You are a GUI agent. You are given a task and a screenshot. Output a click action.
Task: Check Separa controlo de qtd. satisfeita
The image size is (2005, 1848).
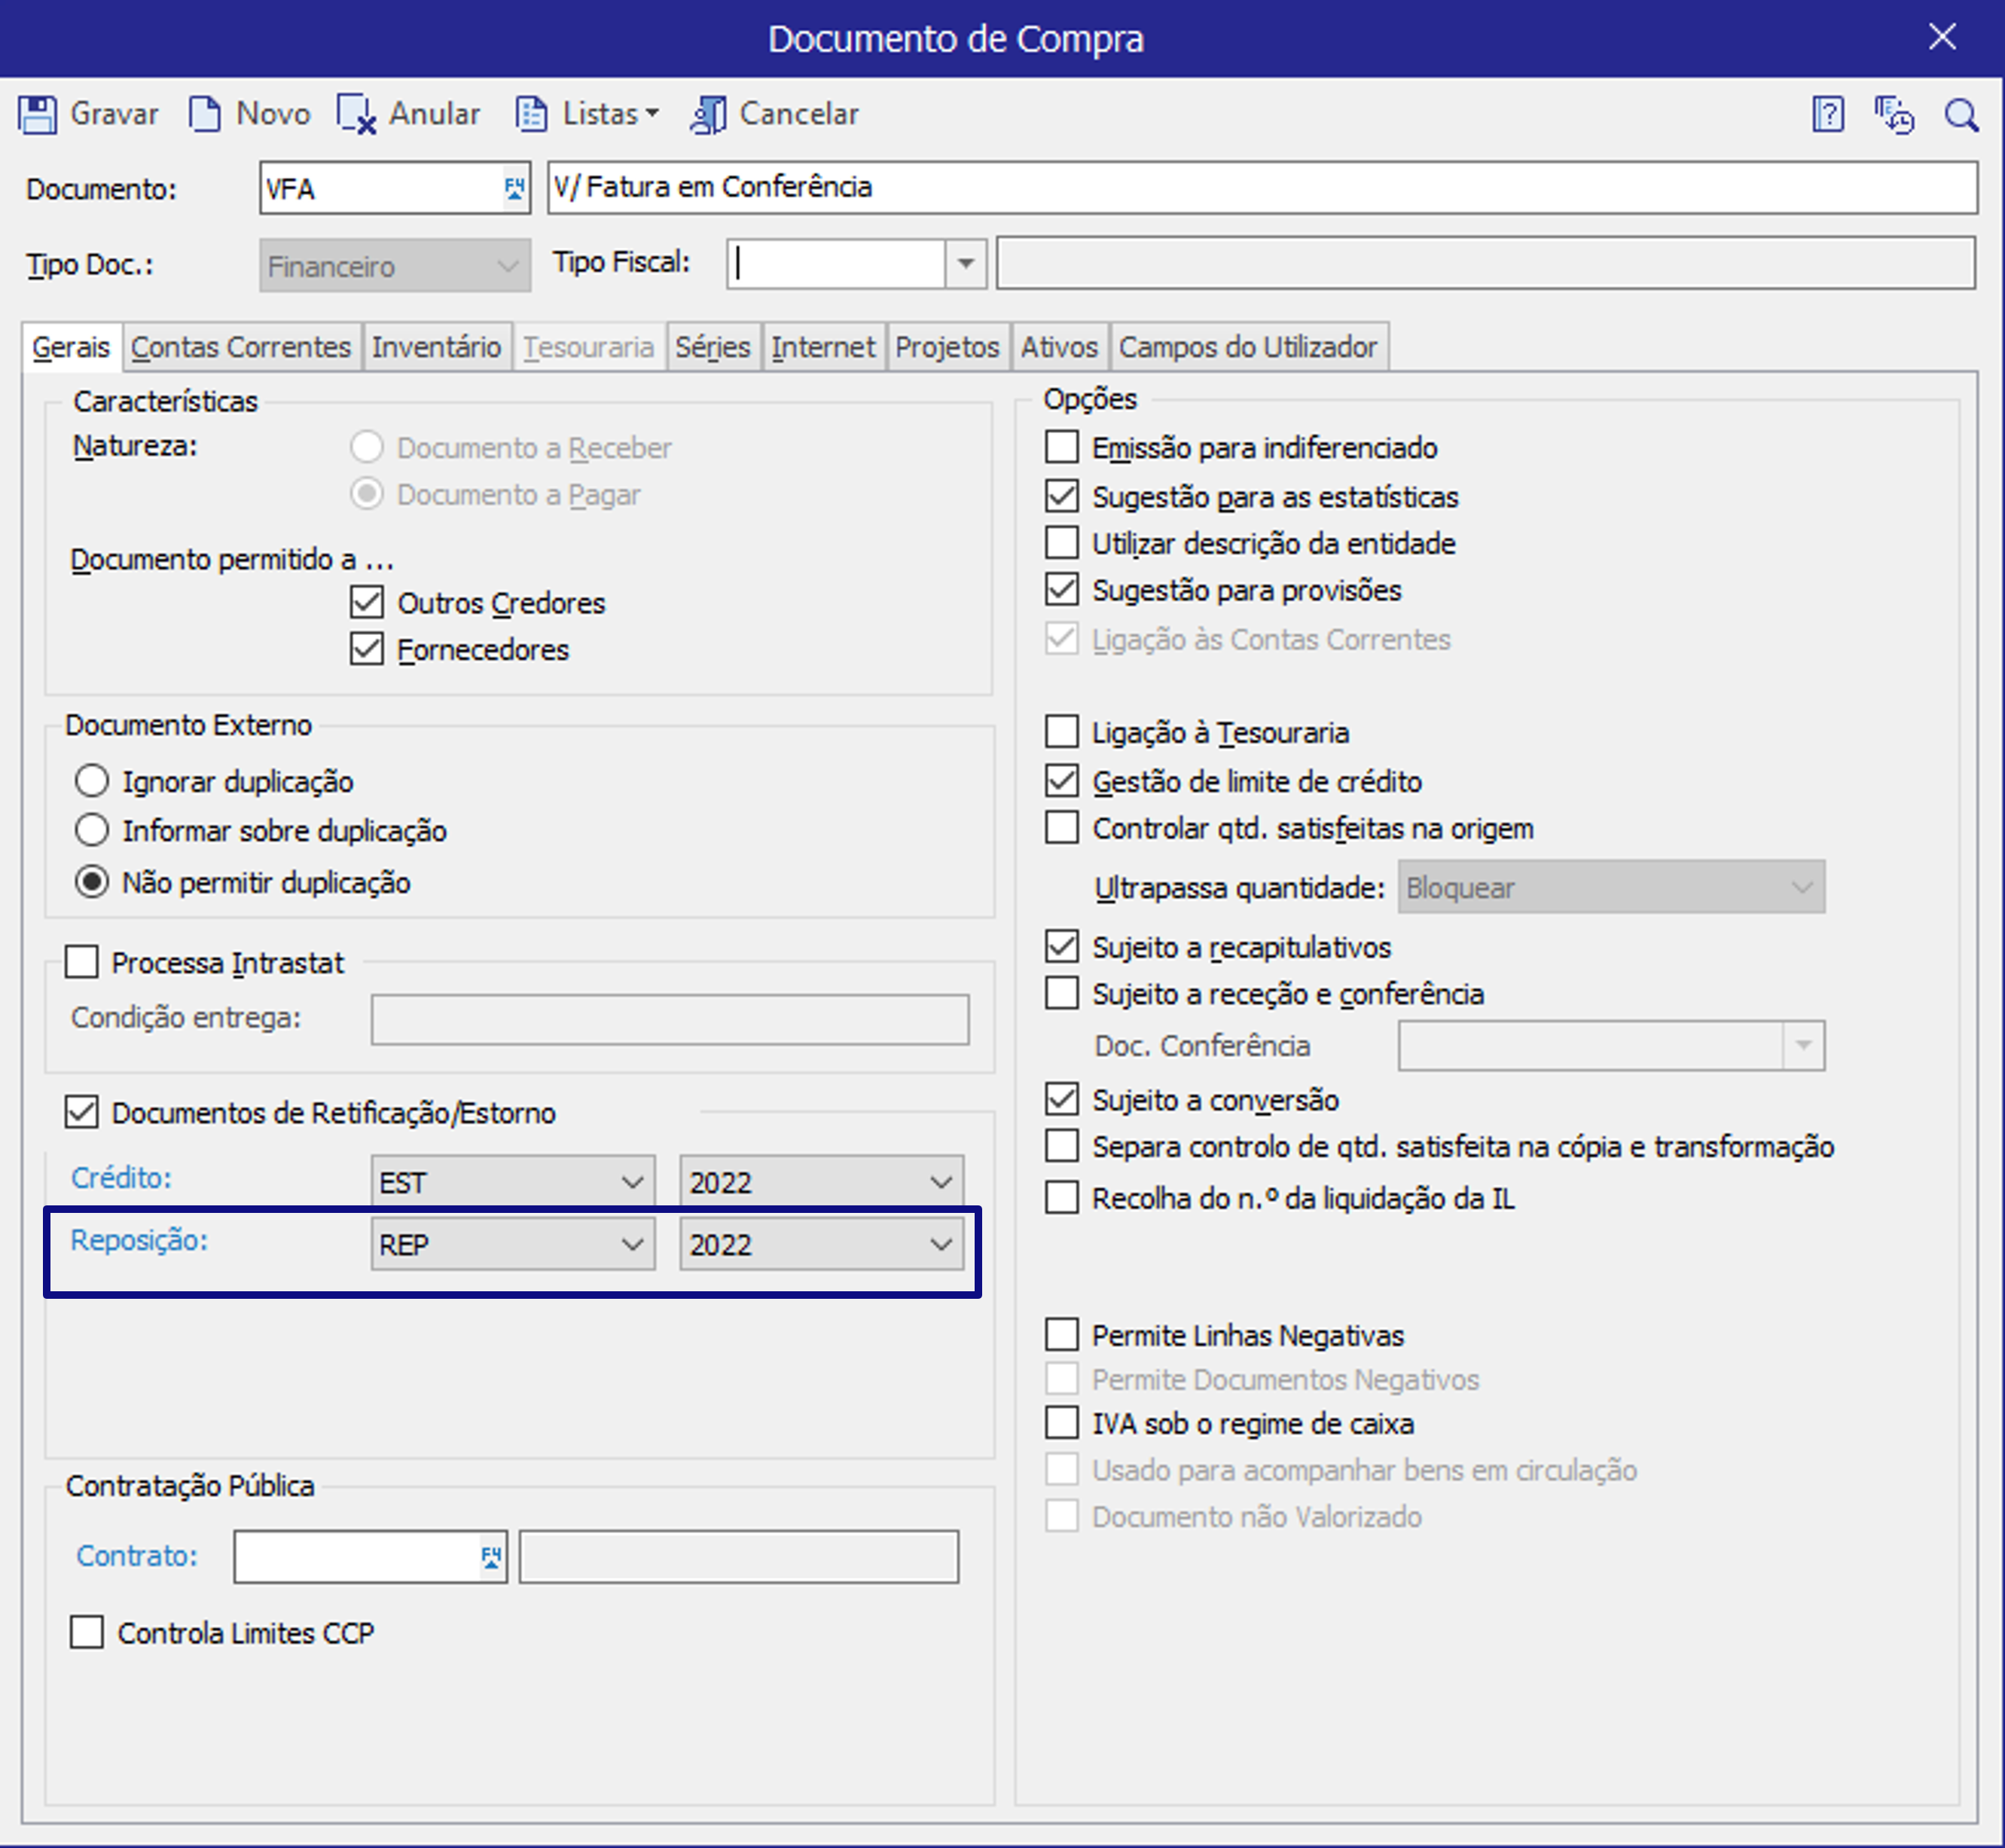click(1062, 1146)
